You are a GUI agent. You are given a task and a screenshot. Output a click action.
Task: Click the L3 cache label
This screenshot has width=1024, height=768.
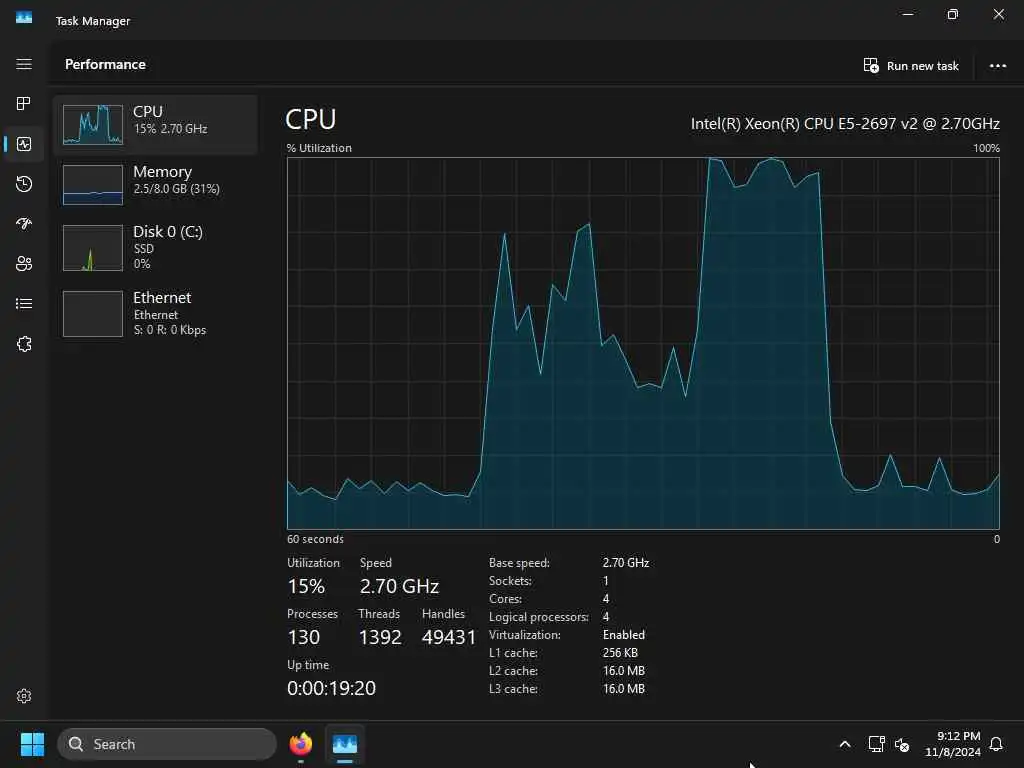(x=513, y=688)
